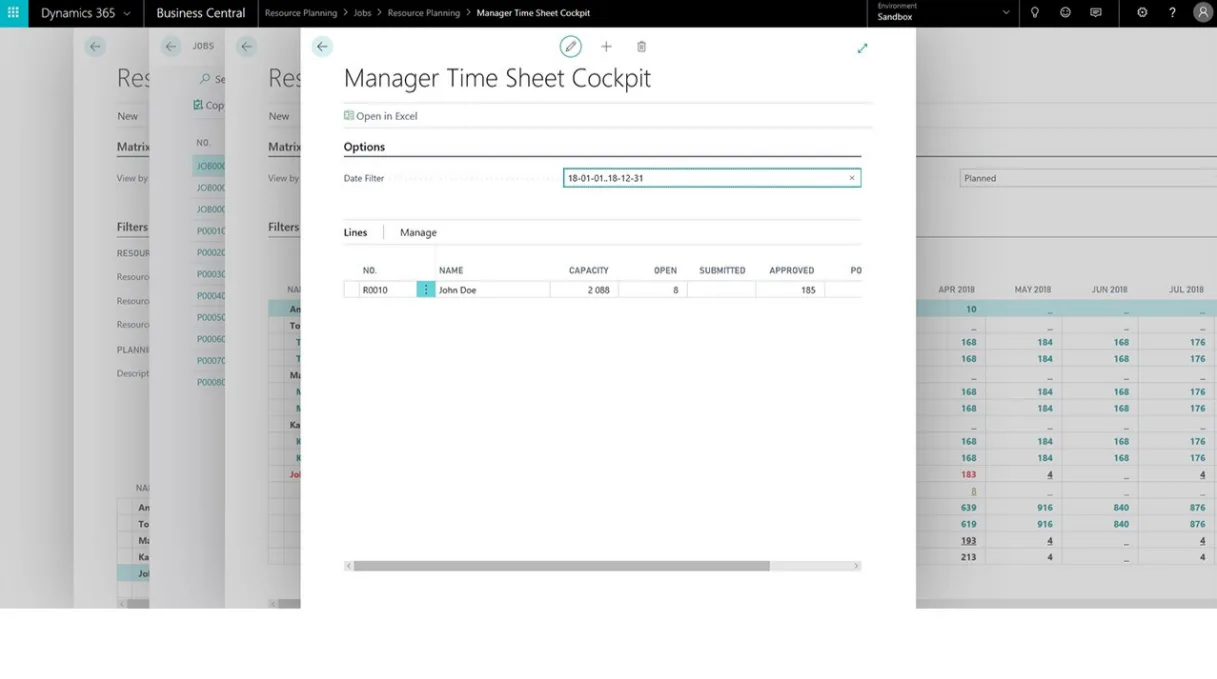Image resolution: width=1217 pixels, height=679 pixels.
Task: Click the plus icon to add new
Action: [606, 47]
